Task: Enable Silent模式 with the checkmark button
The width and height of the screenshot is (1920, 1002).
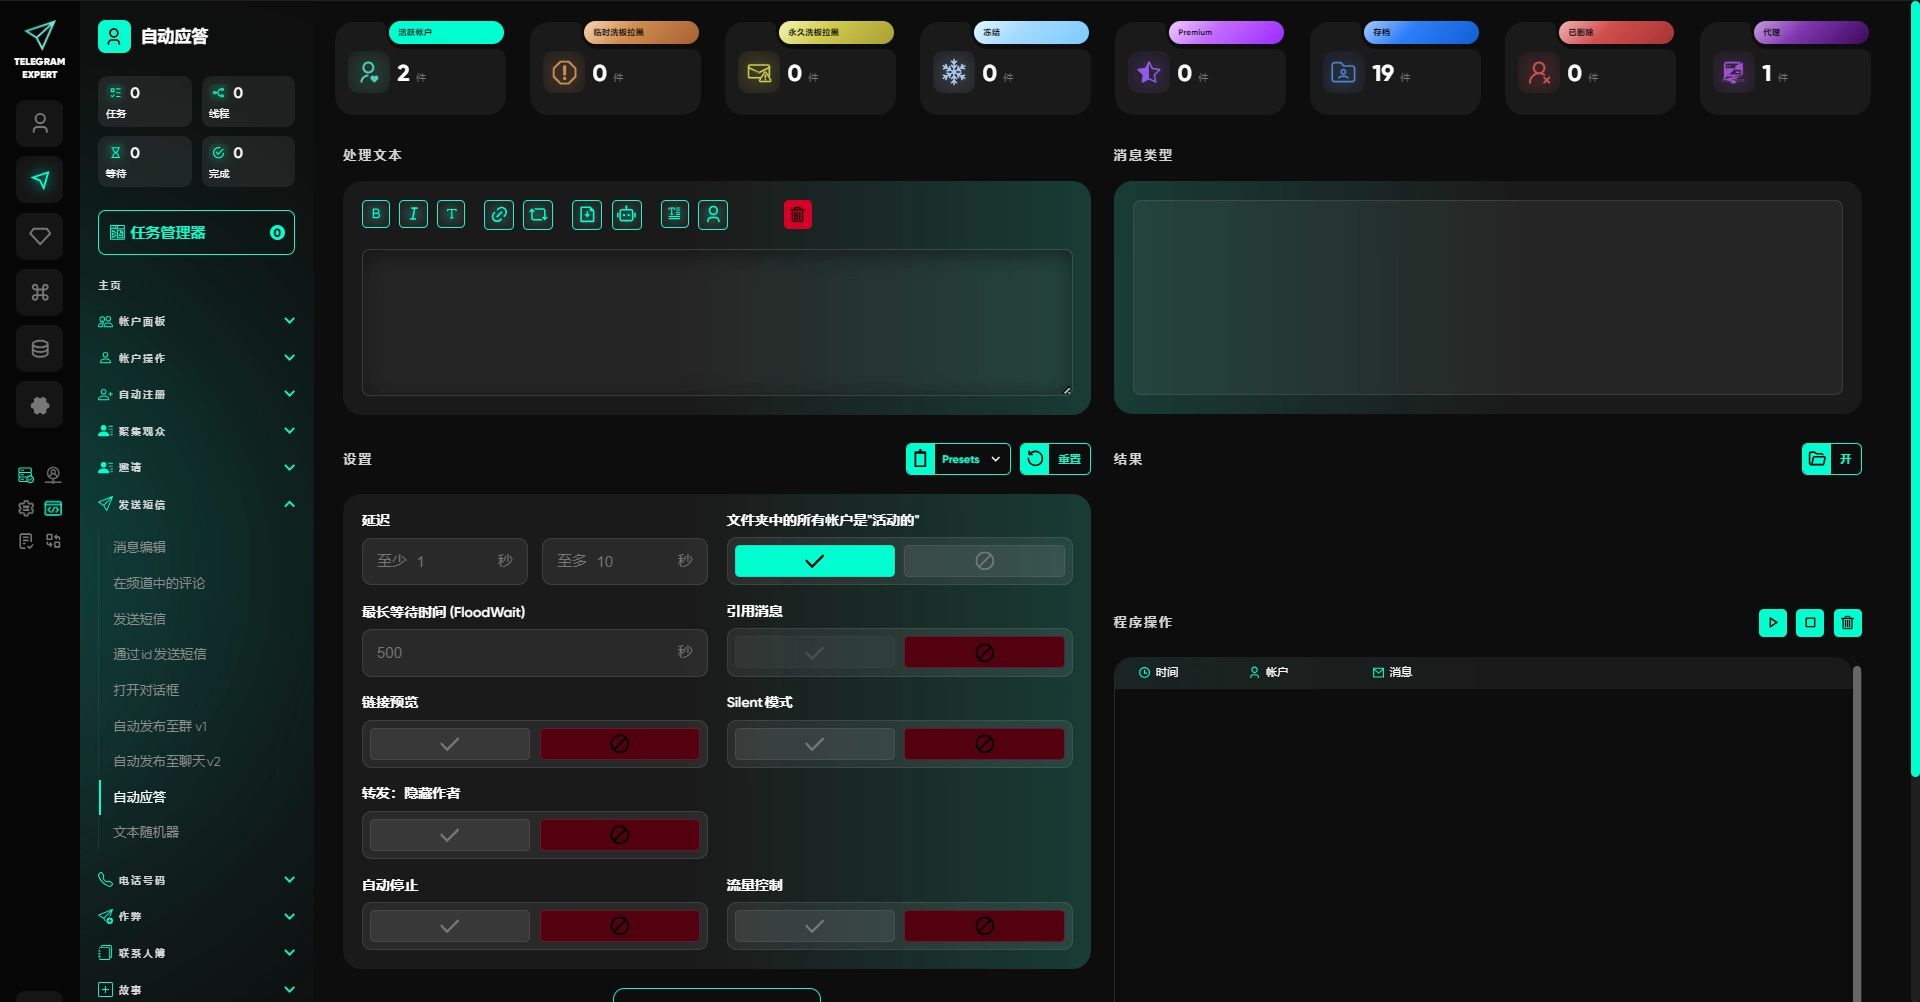Action: (815, 744)
